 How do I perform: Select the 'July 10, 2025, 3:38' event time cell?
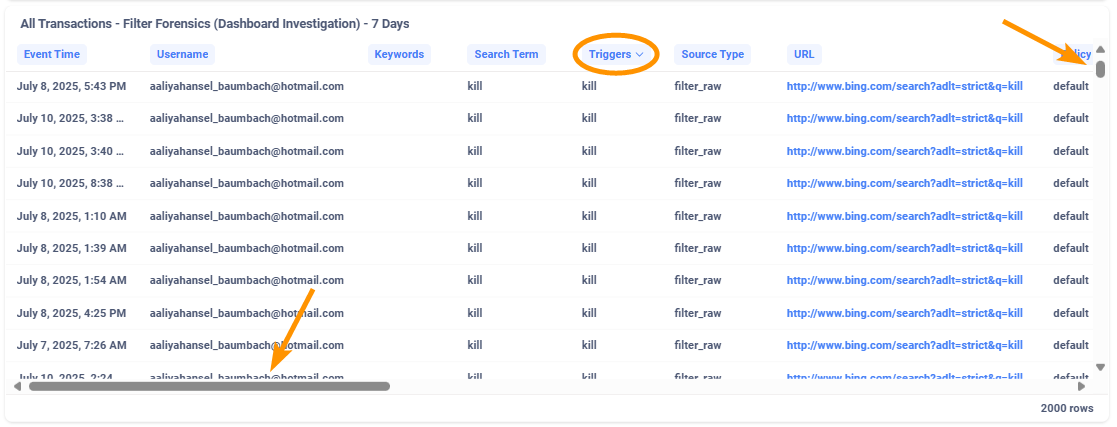tap(71, 118)
